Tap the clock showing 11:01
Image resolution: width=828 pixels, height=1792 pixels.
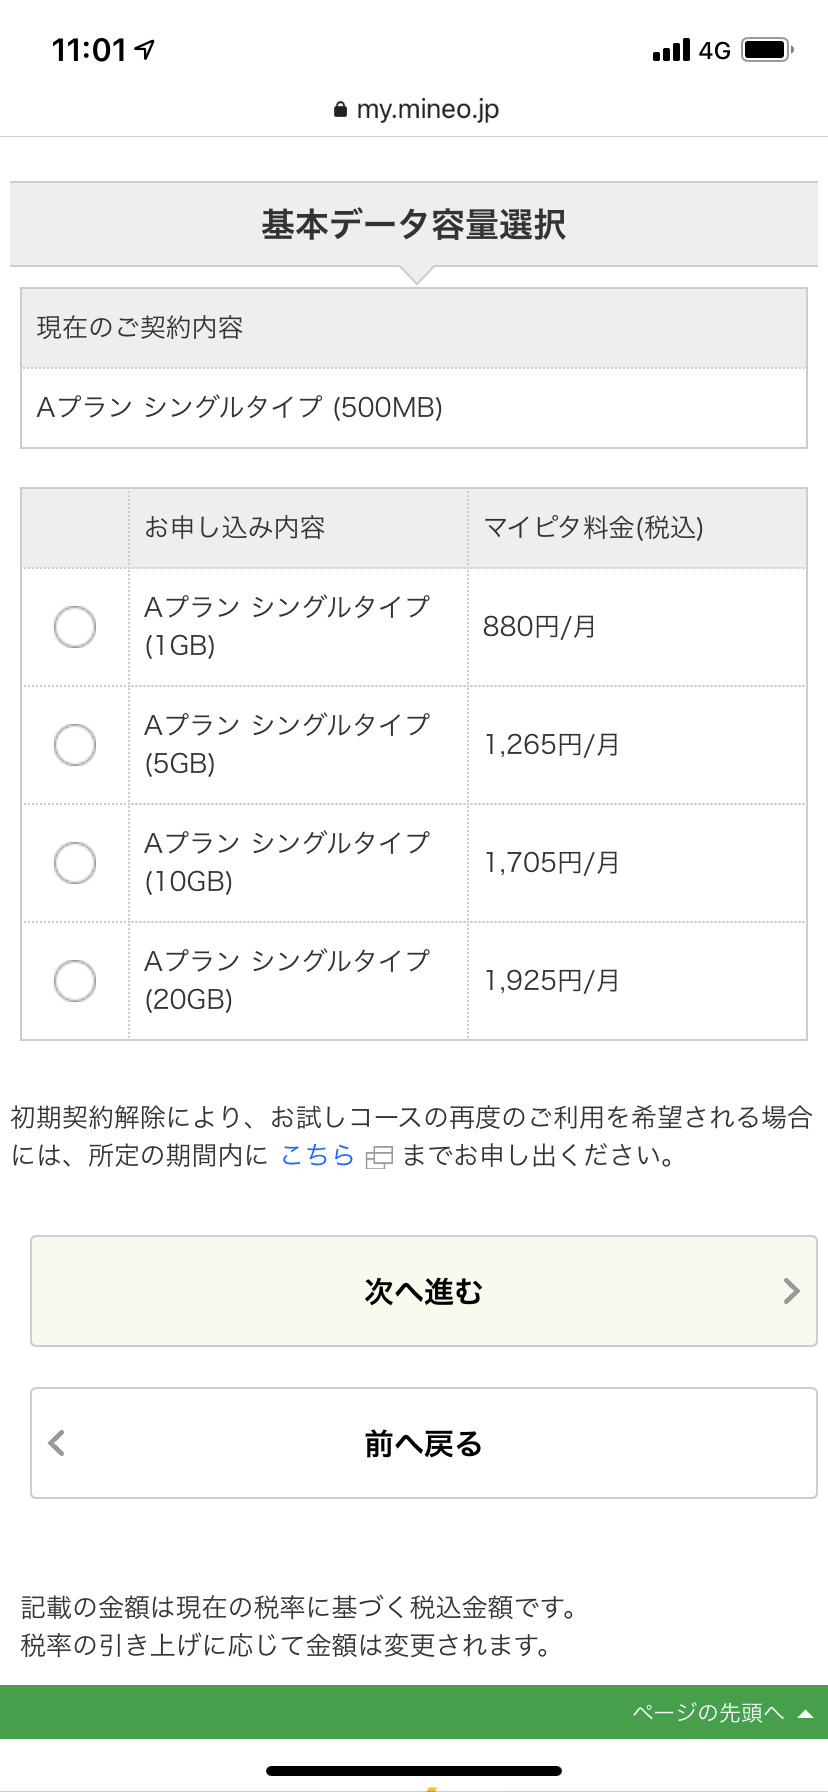coord(89,49)
